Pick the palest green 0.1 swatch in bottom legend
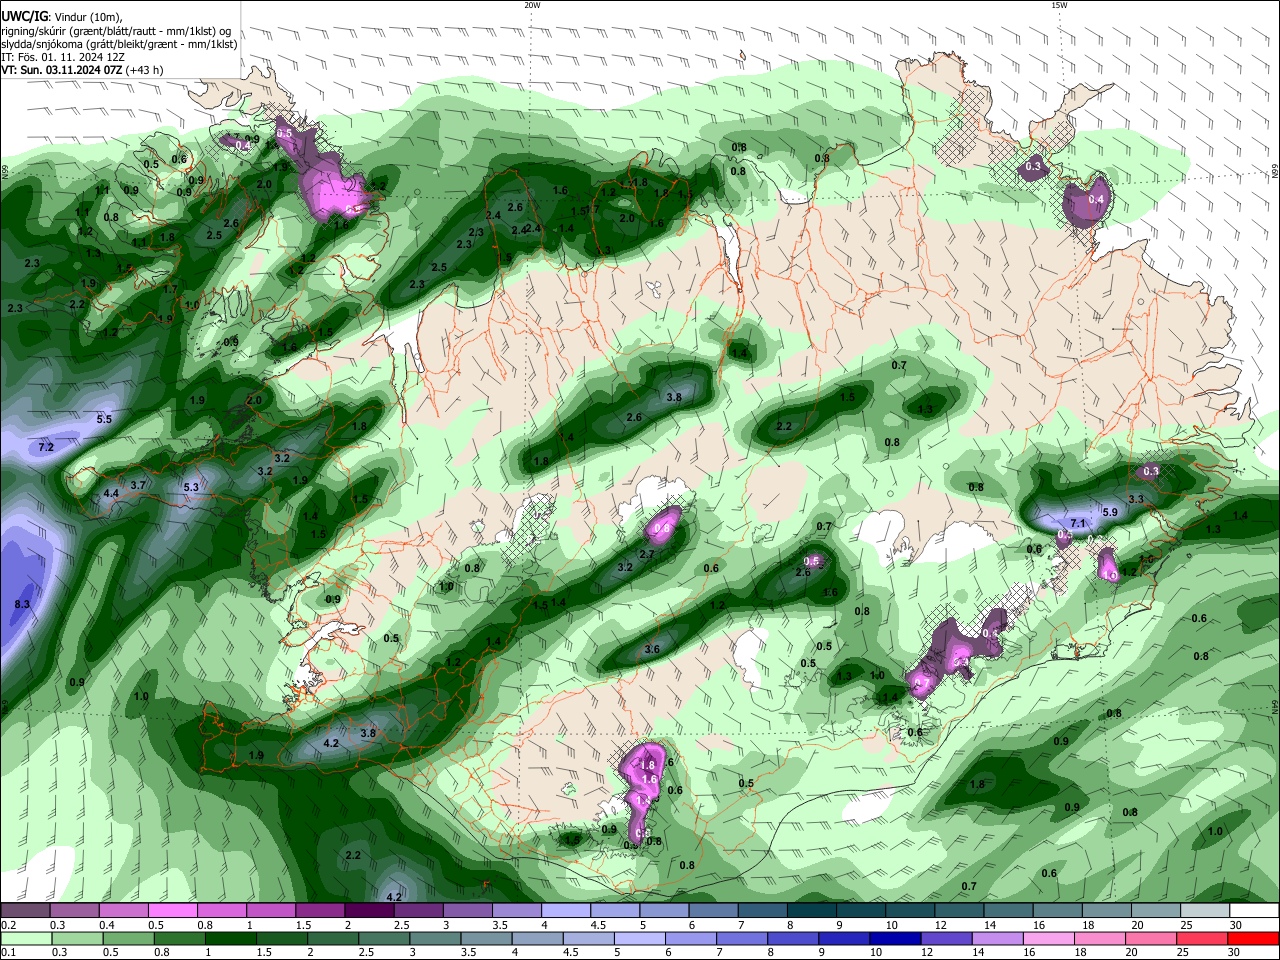 pyautogui.click(x=25, y=938)
